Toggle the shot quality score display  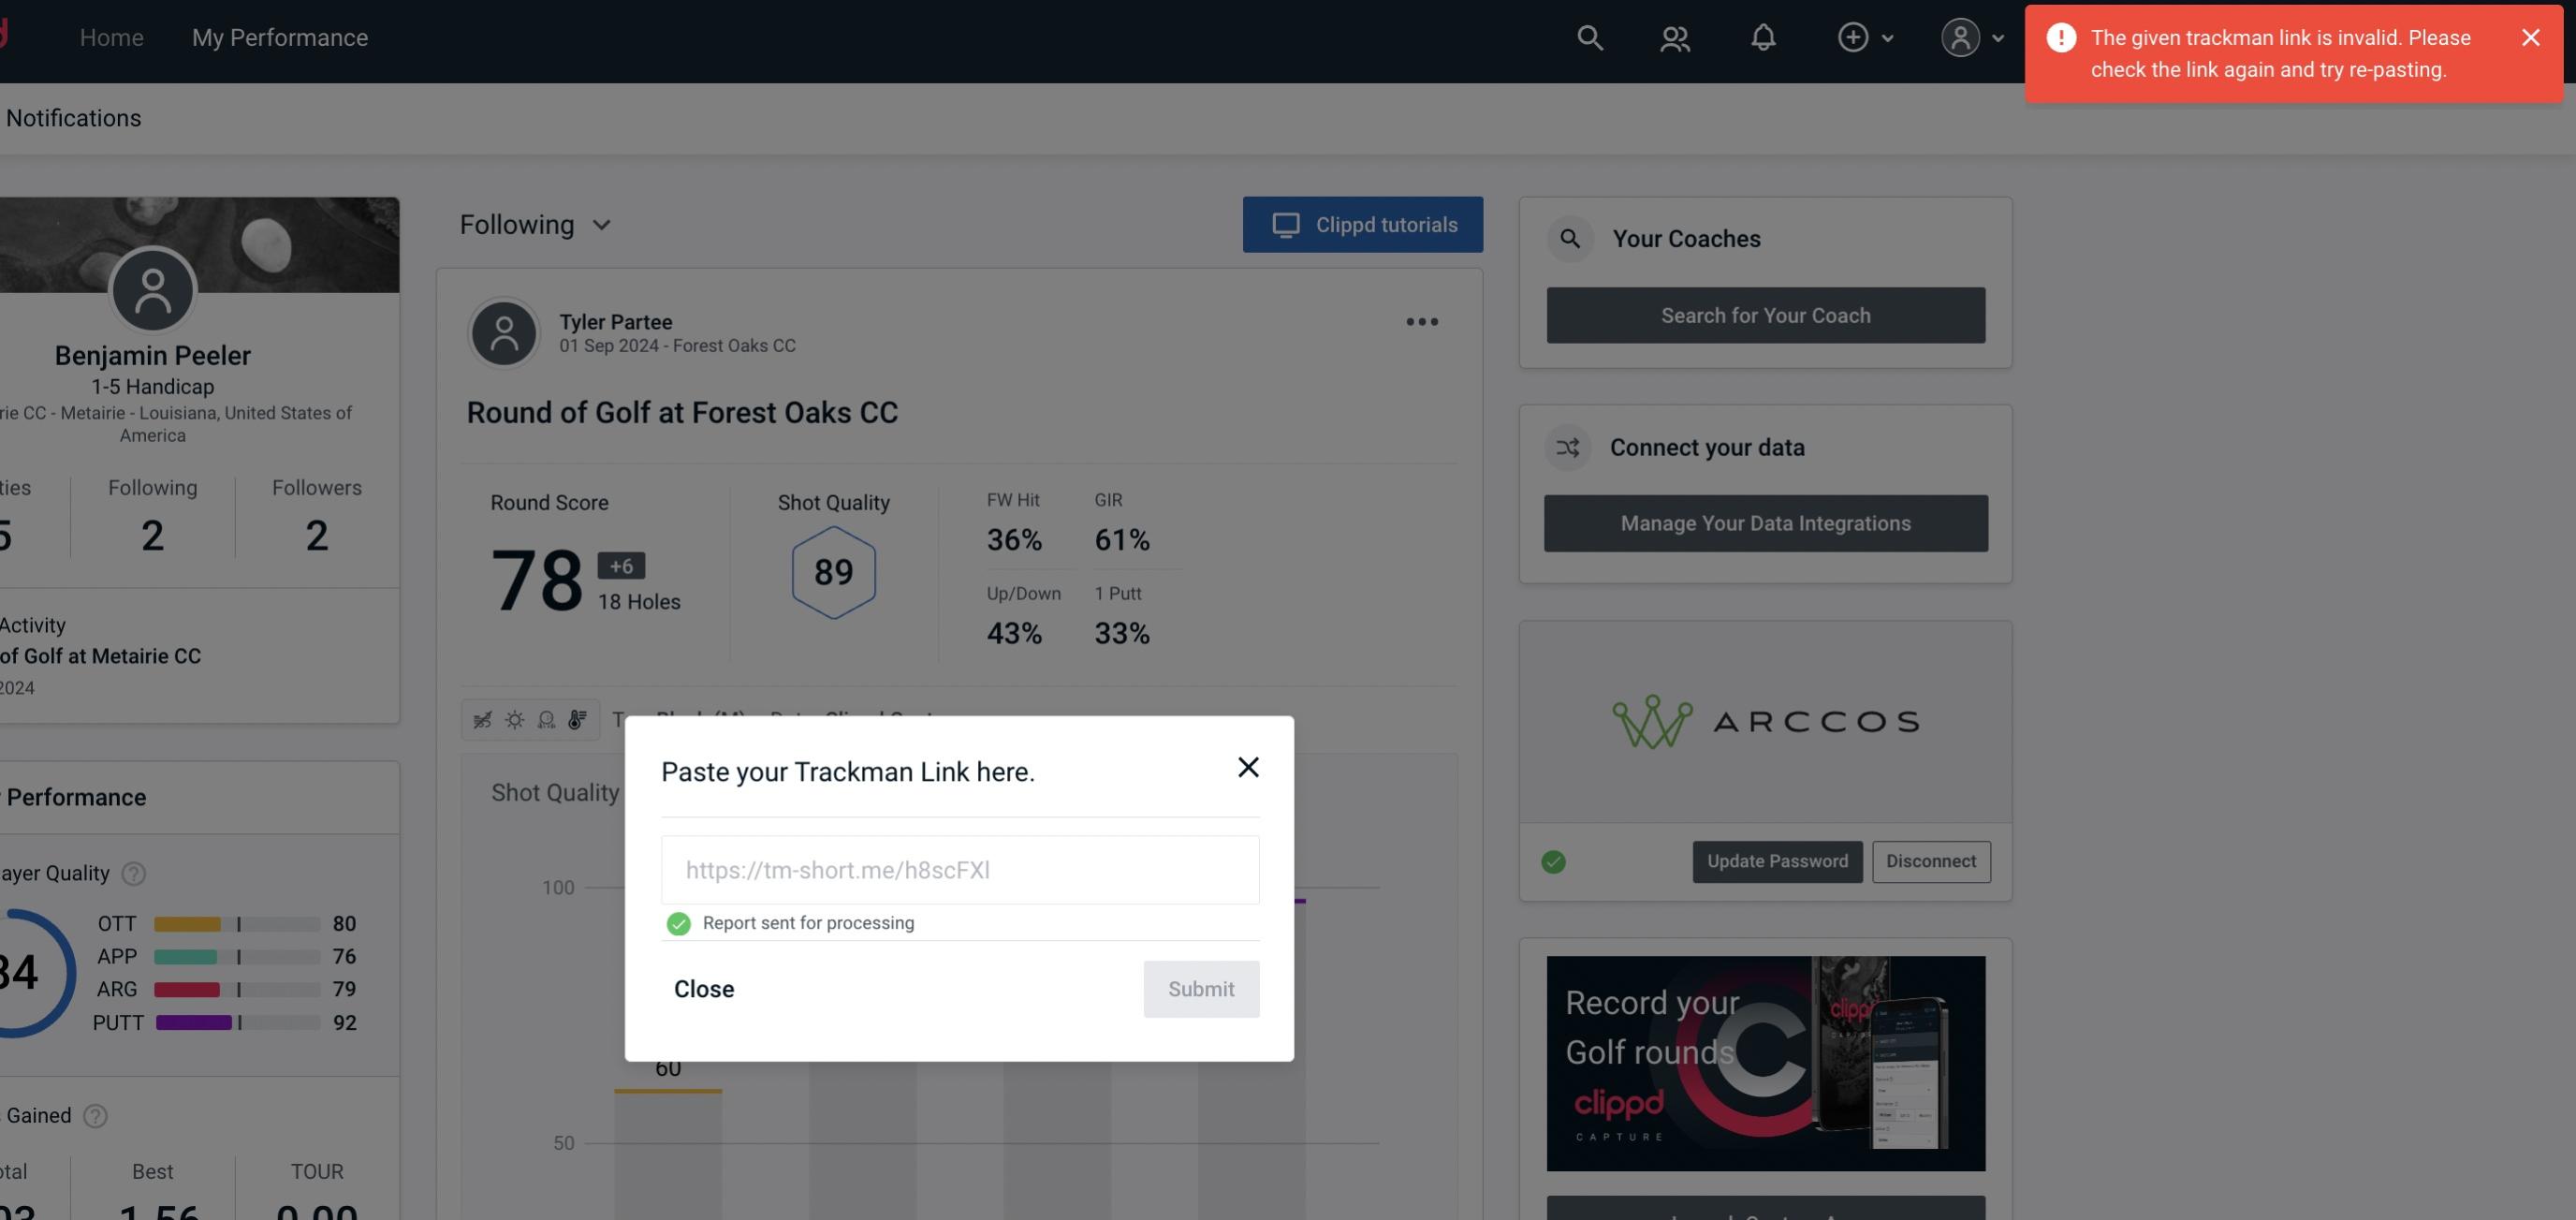833,574
